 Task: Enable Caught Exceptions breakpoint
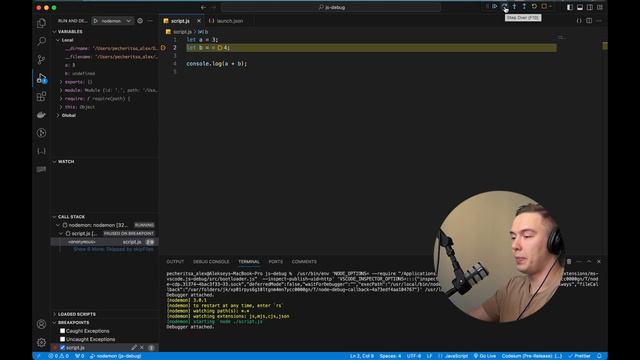point(62,331)
